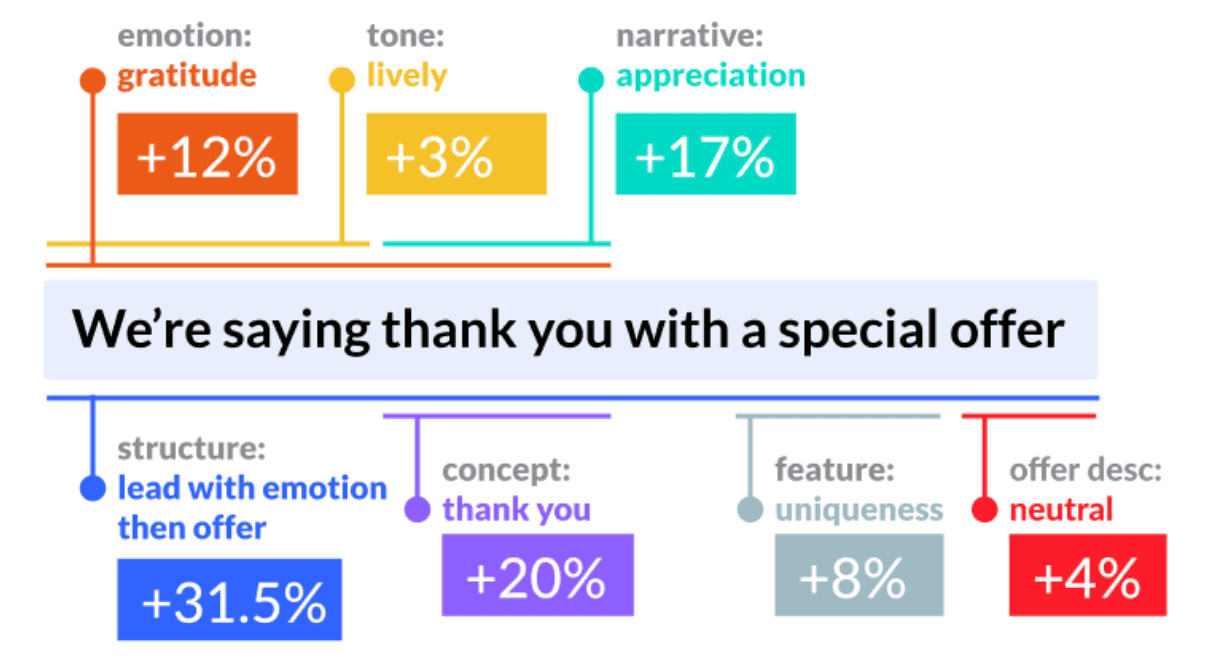Click the headline "We're saying thank you" text
Viewport: 1224px width, 670px height.
tap(568, 330)
